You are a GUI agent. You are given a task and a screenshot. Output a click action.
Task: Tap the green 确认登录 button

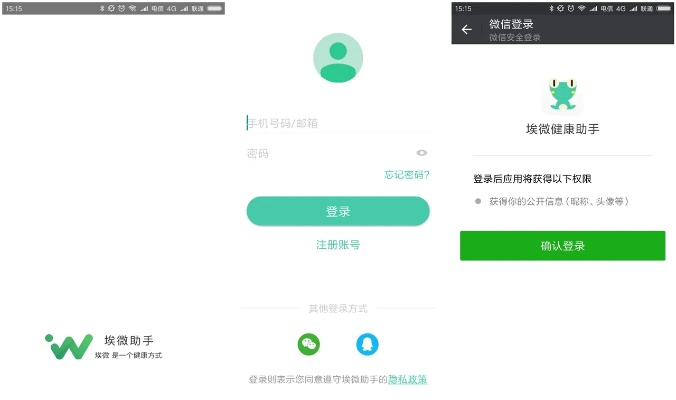click(x=562, y=246)
